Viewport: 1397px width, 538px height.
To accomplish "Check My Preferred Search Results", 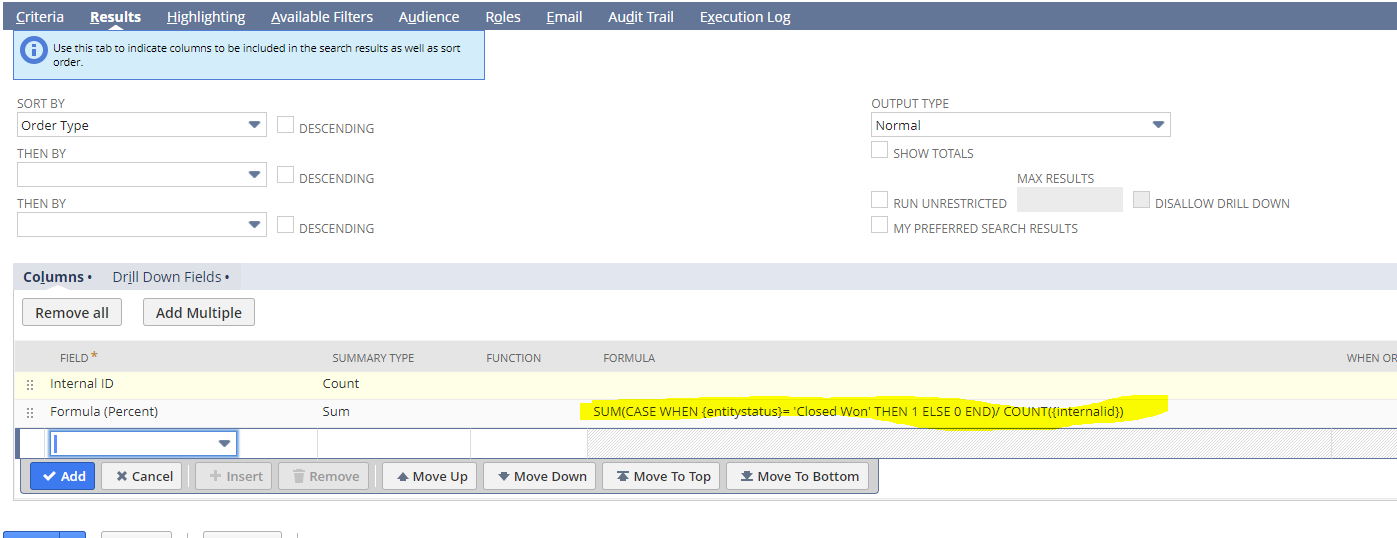I will point(879,225).
